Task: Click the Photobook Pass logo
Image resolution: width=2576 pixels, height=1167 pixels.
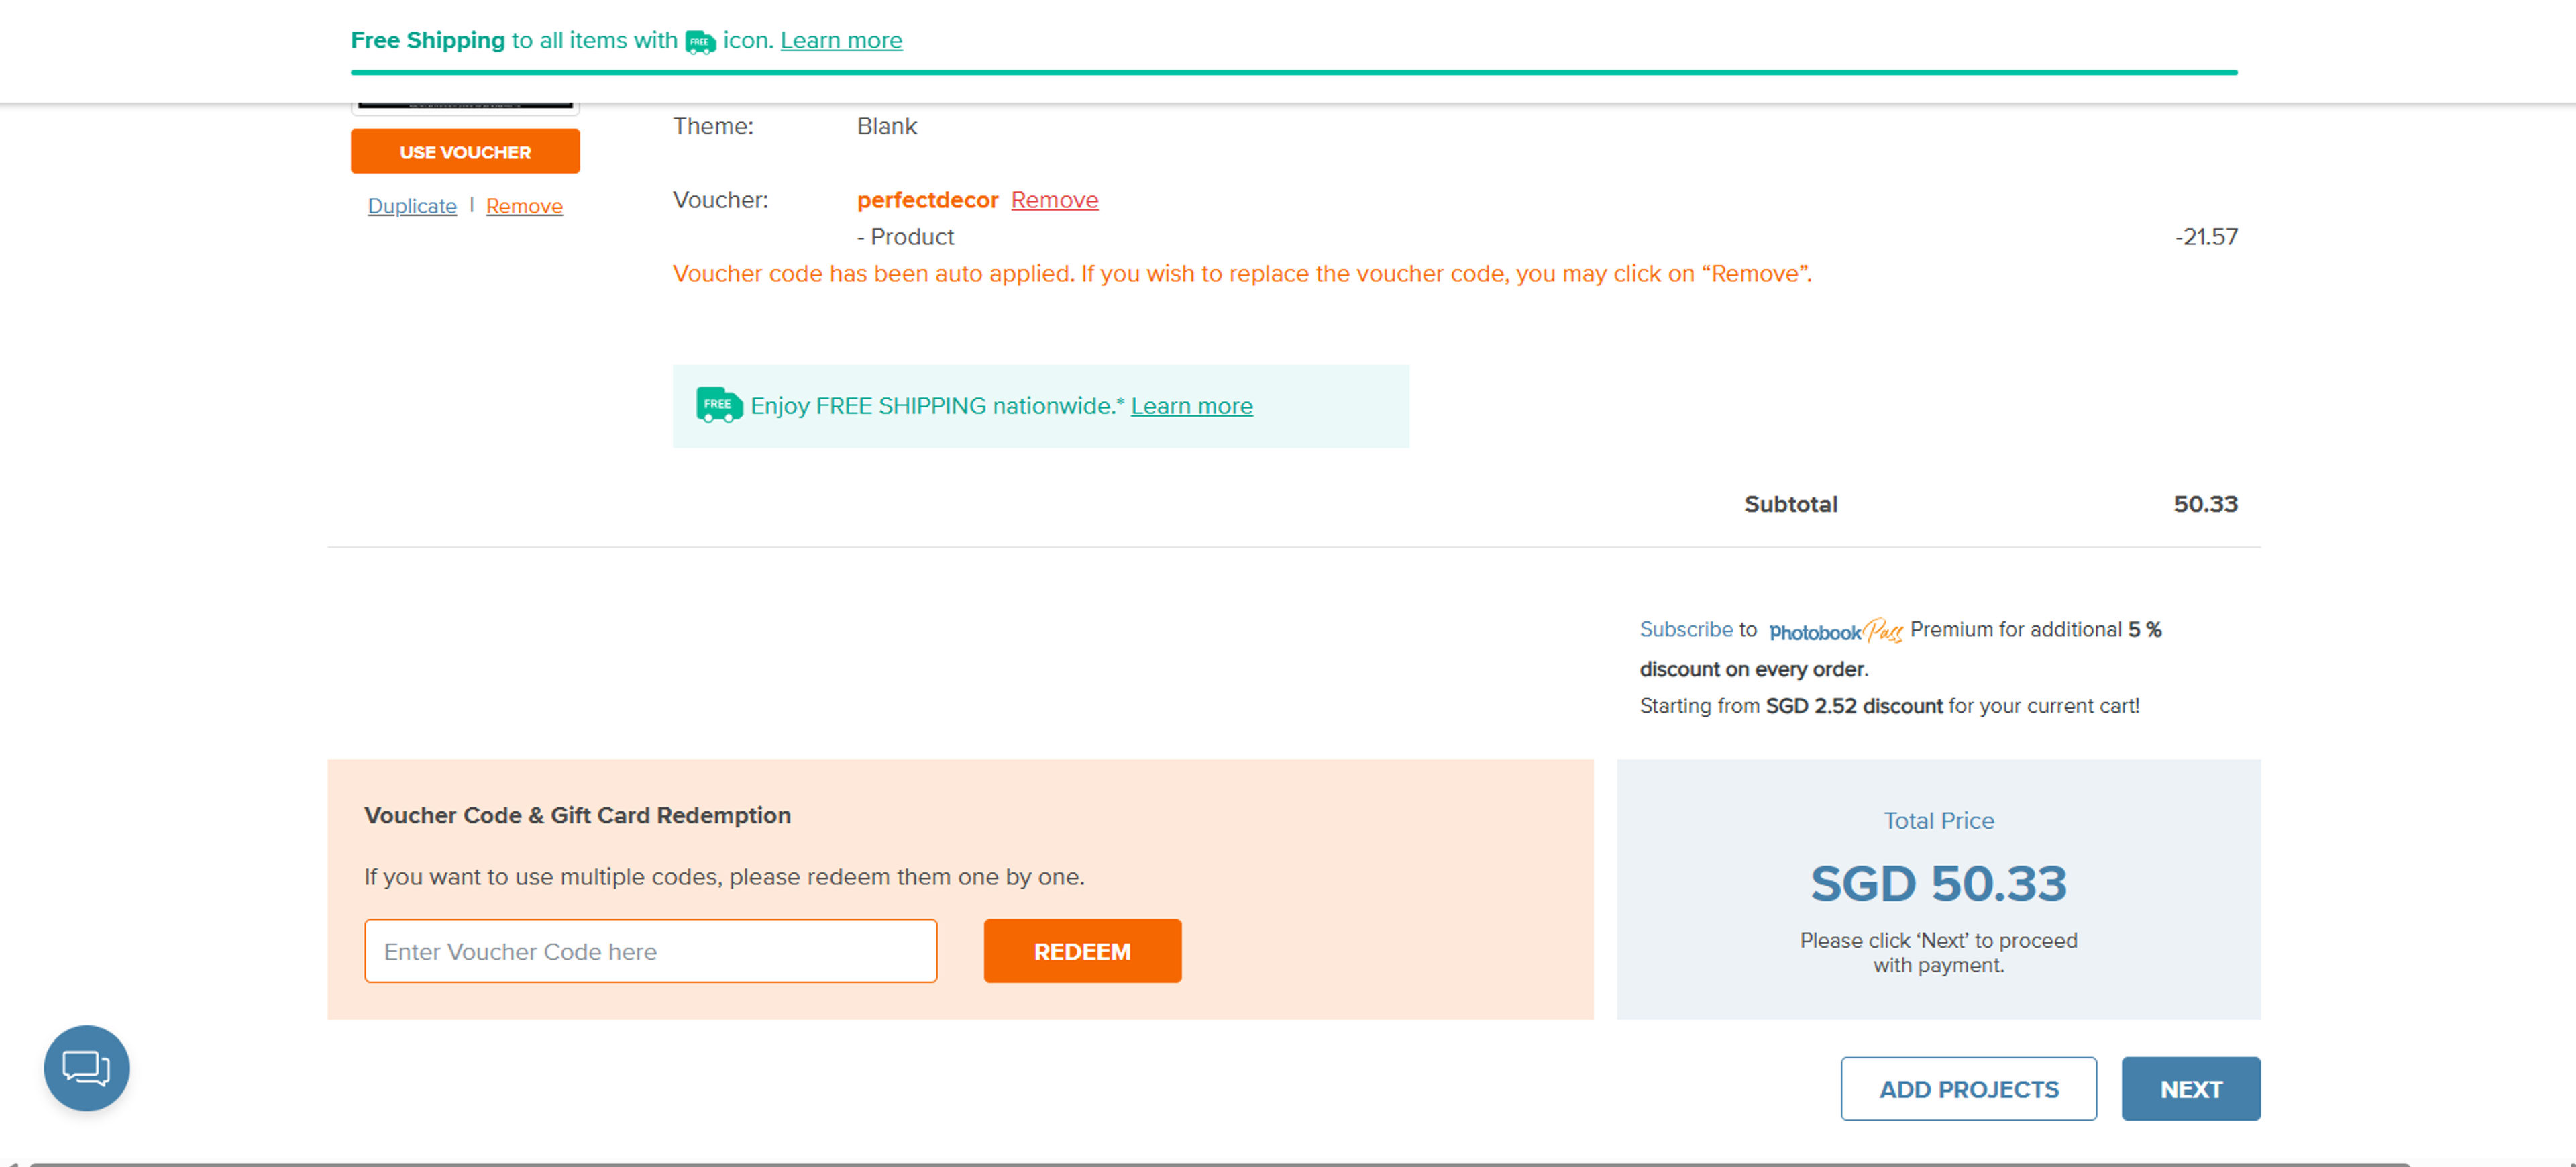Action: pyautogui.click(x=1835, y=631)
